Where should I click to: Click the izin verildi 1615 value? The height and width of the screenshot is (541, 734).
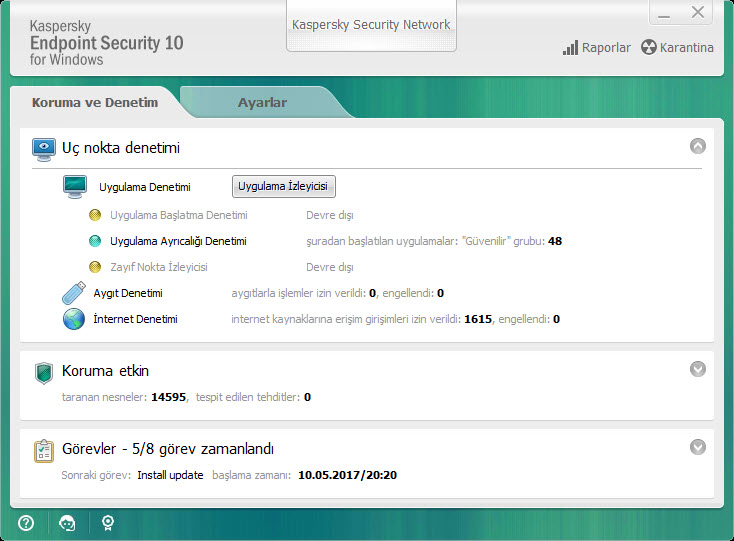(x=478, y=319)
